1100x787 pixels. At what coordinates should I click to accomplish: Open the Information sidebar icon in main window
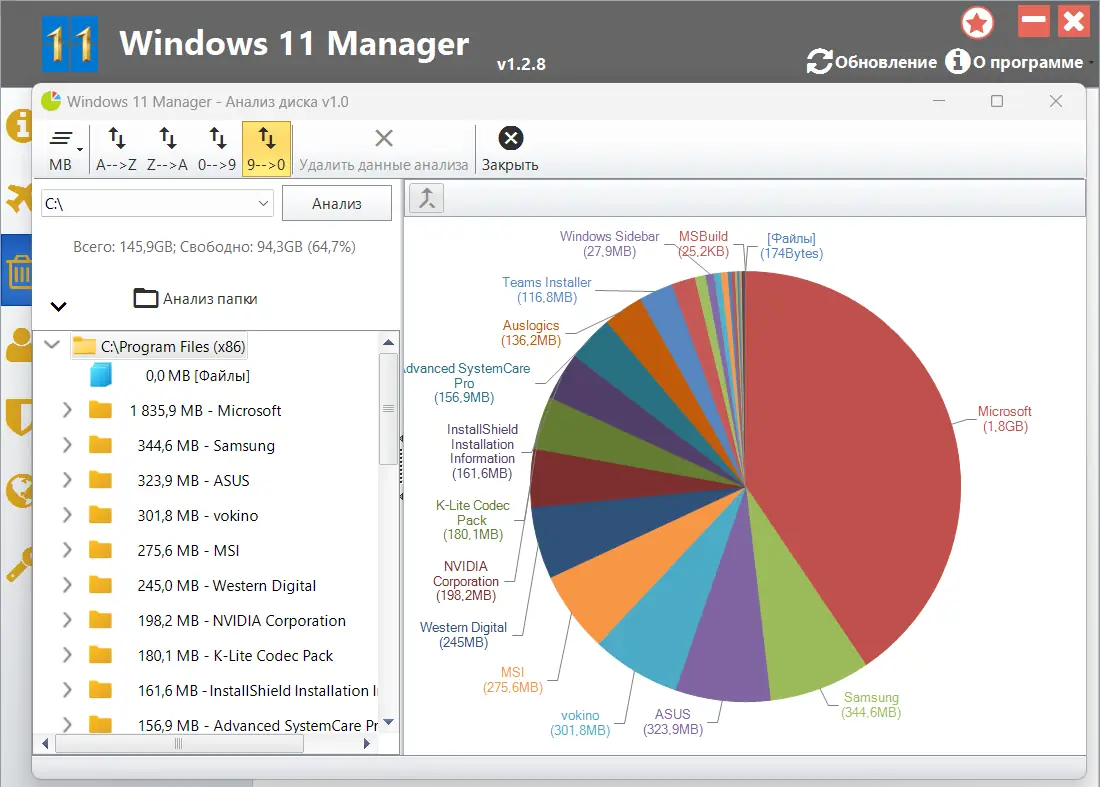19,126
